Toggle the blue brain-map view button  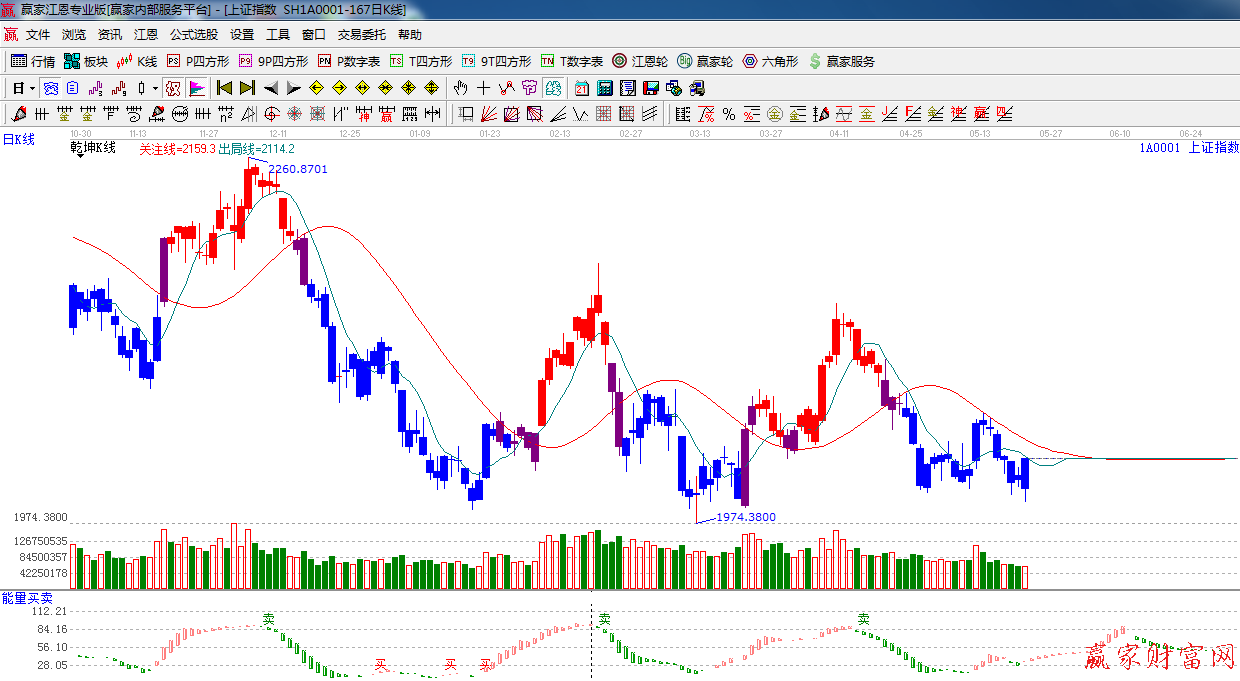coord(50,88)
